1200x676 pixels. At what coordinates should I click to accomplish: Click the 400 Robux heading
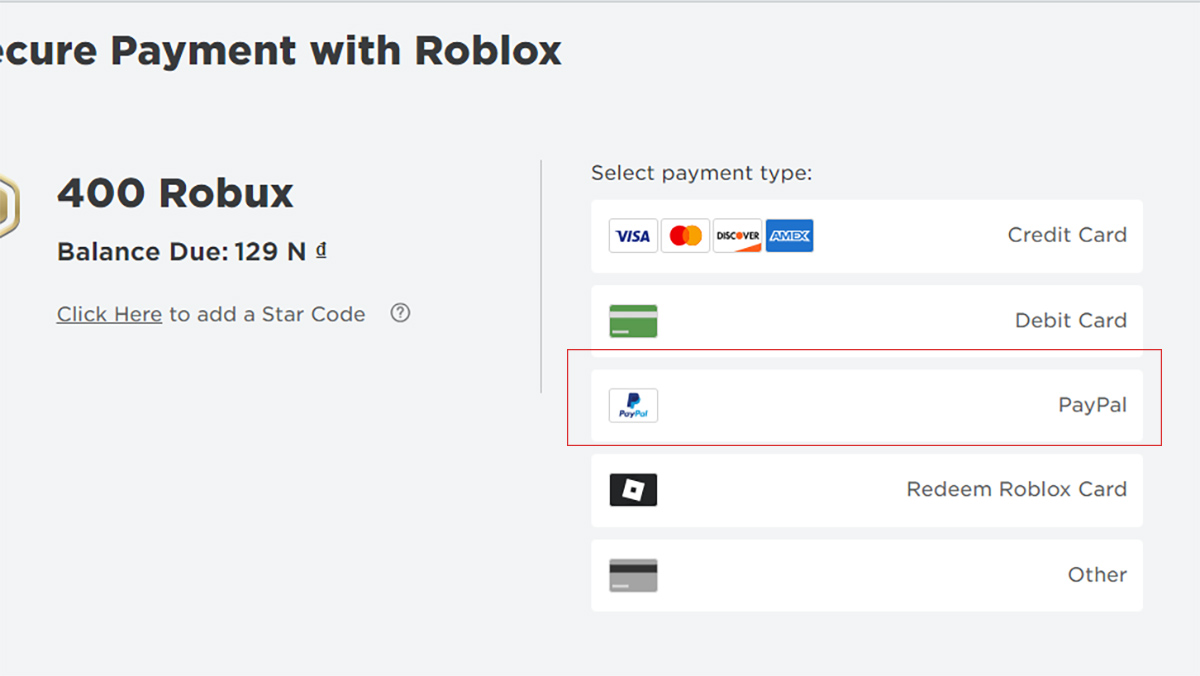tap(175, 193)
